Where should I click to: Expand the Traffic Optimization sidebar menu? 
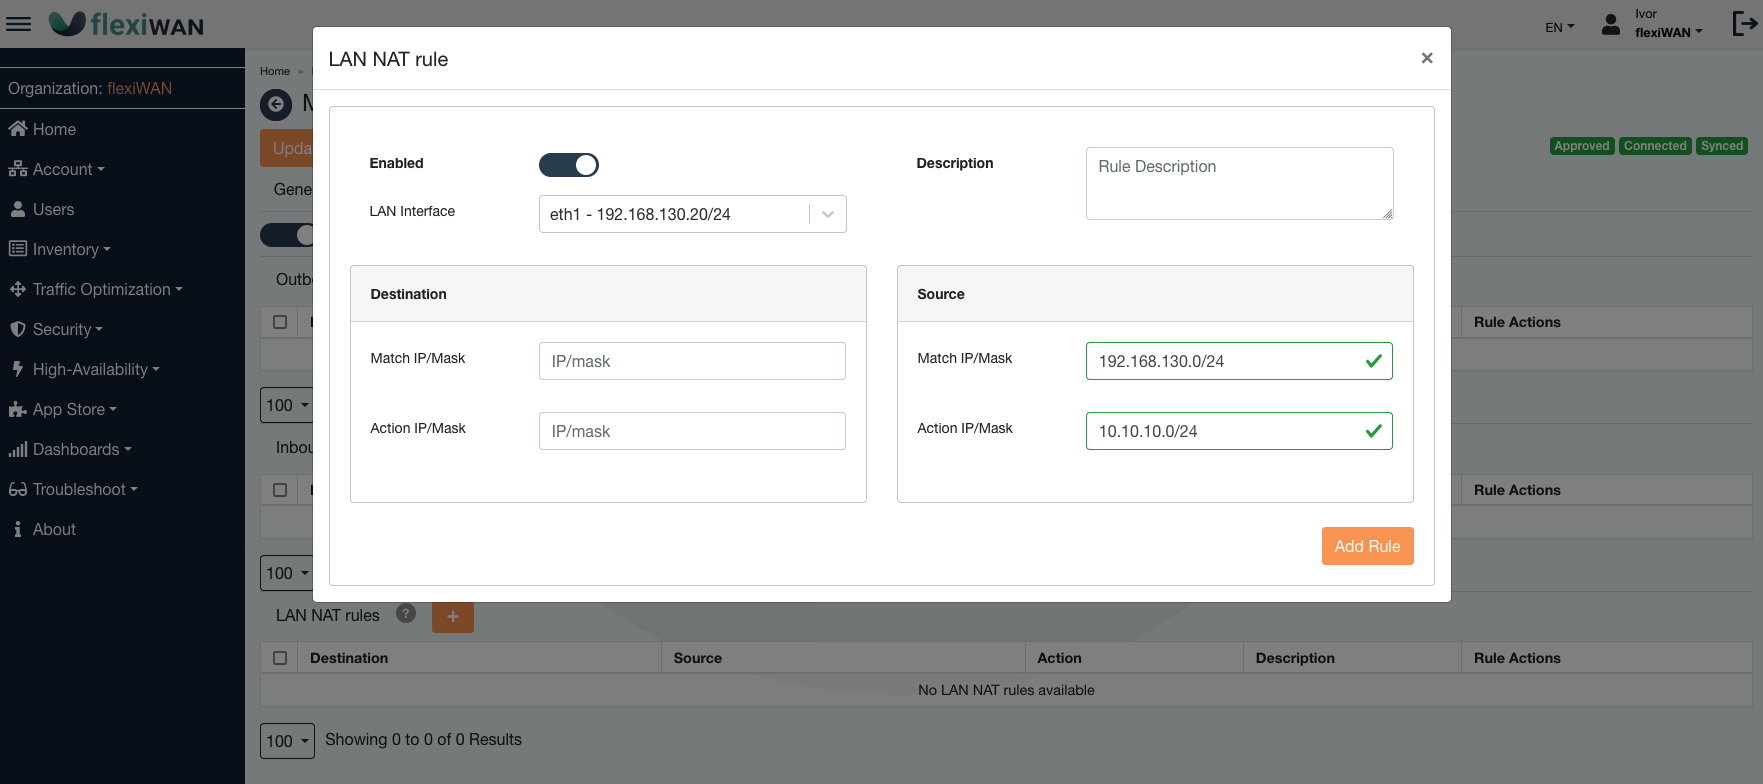[x=101, y=289]
